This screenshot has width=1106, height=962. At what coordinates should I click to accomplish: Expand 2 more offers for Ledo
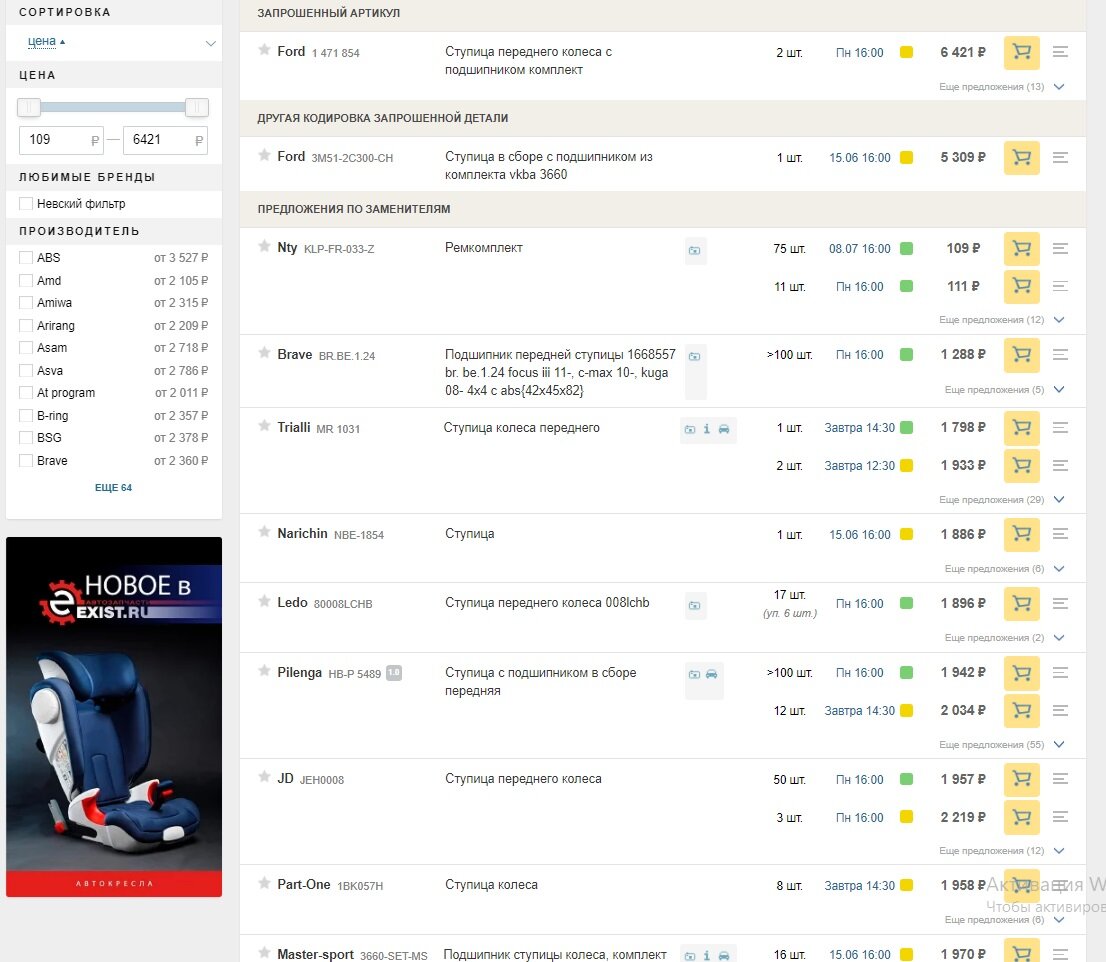click(x=1004, y=638)
